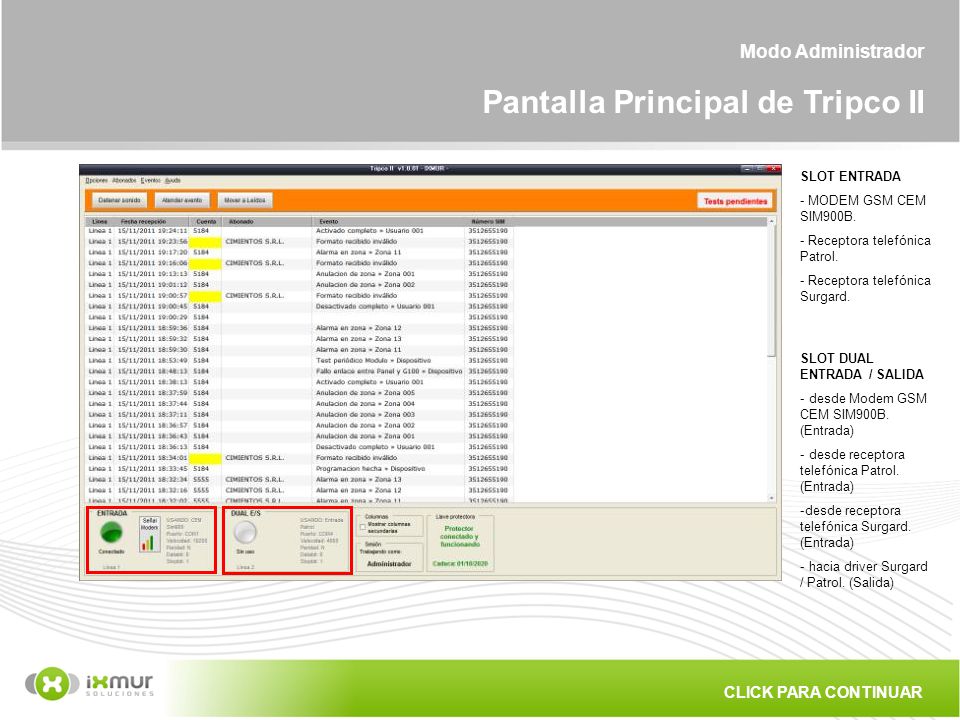Click 'Fallo enlace entre Panel y G100' event
Screen dimensions: 960x720
(389, 371)
